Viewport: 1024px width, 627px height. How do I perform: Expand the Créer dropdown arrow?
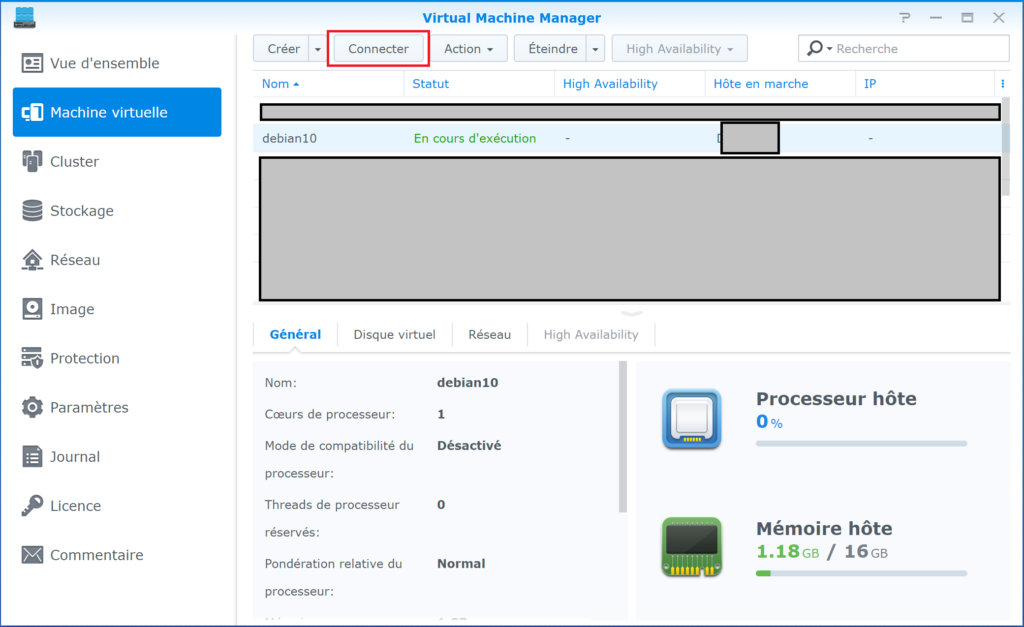[x=318, y=49]
